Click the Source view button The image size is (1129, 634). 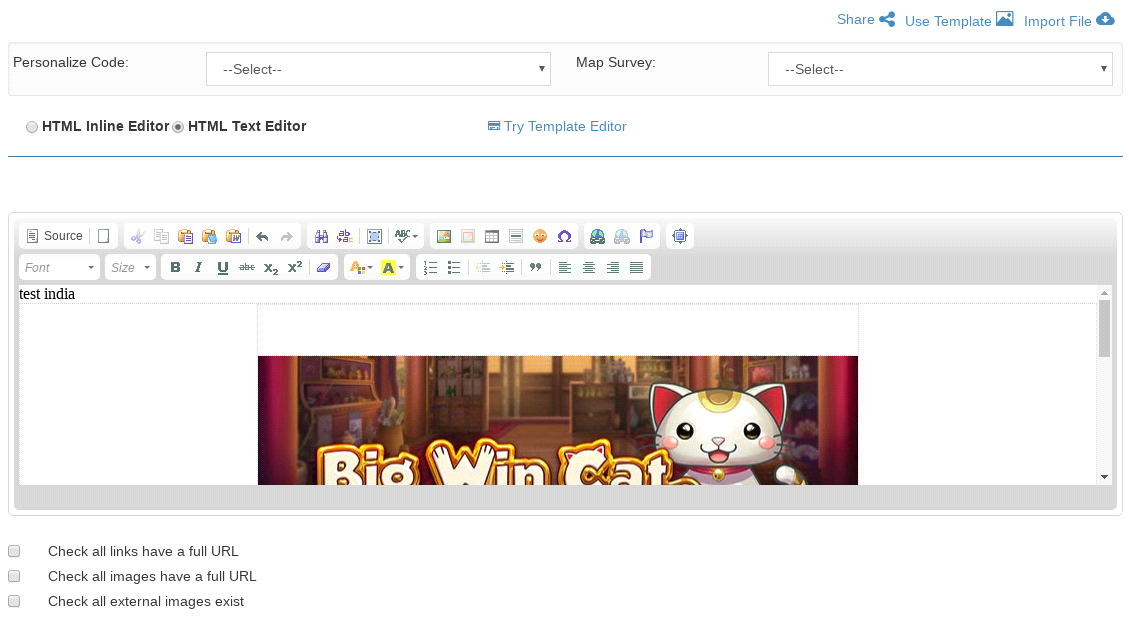(x=55, y=236)
